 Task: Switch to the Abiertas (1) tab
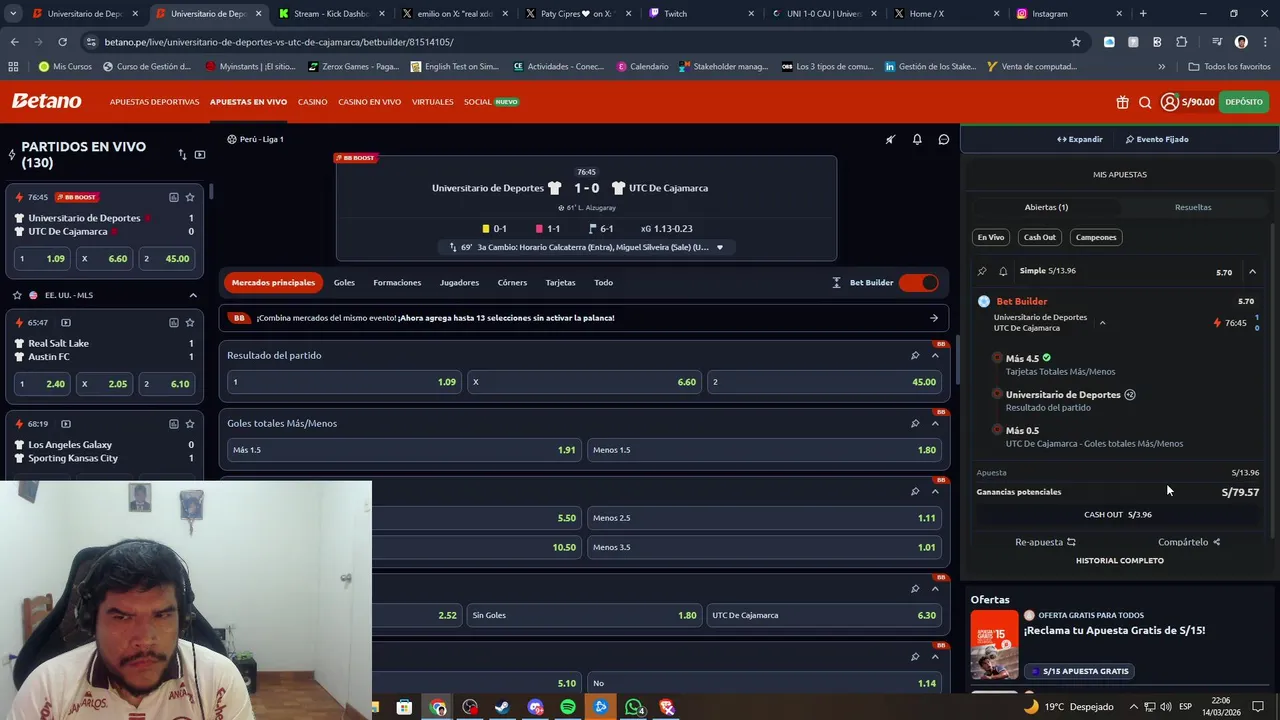pyautogui.click(x=1046, y=207)
